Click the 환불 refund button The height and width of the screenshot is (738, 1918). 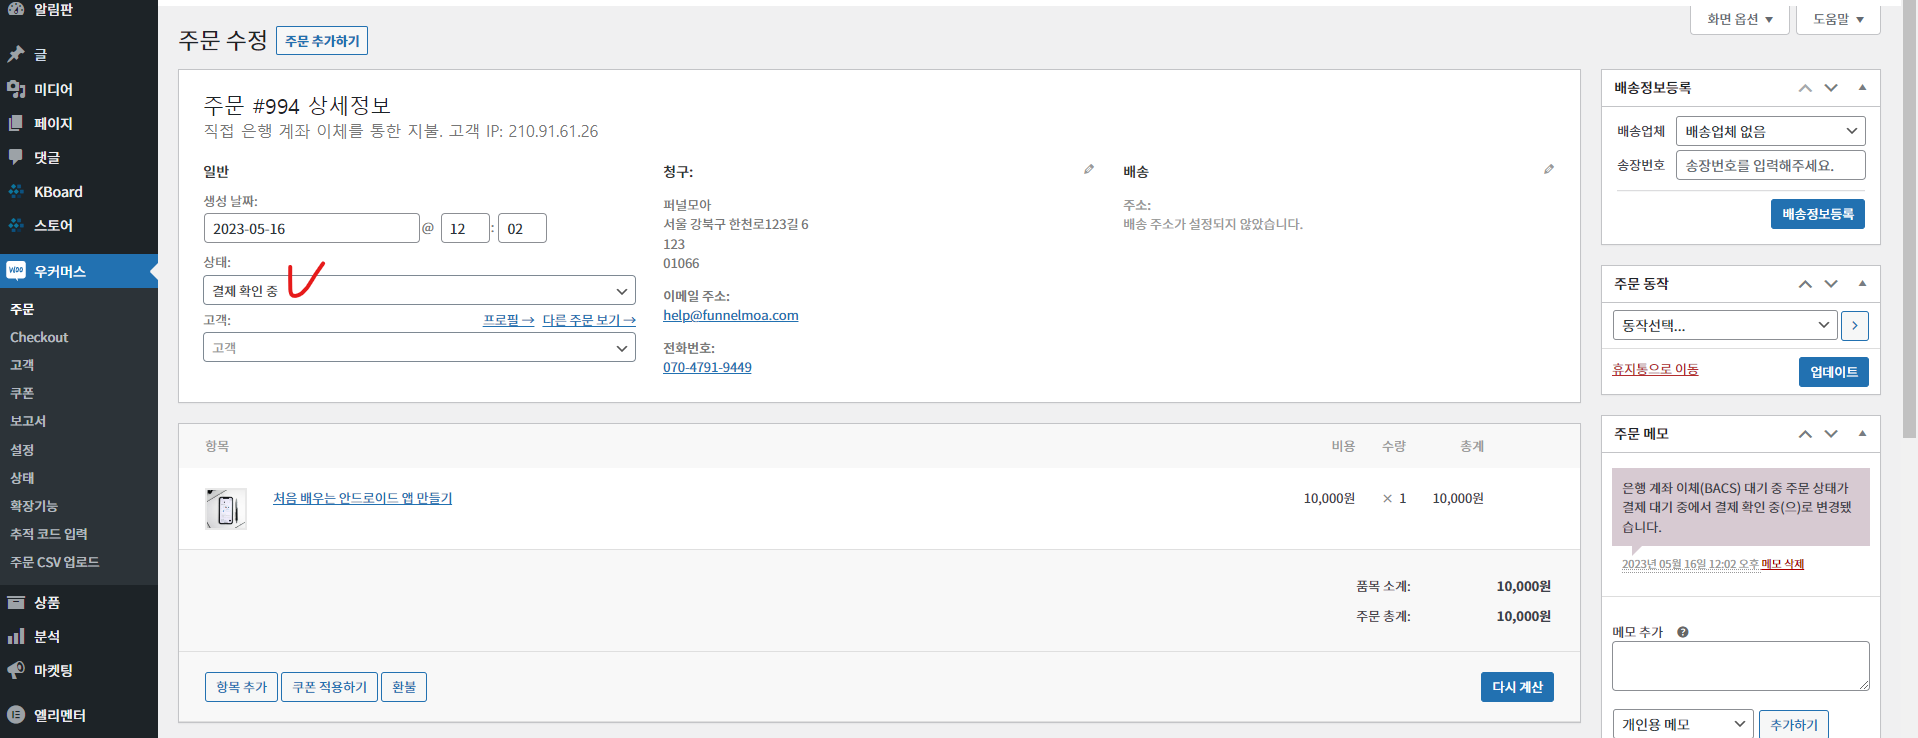tap(404, 687)
